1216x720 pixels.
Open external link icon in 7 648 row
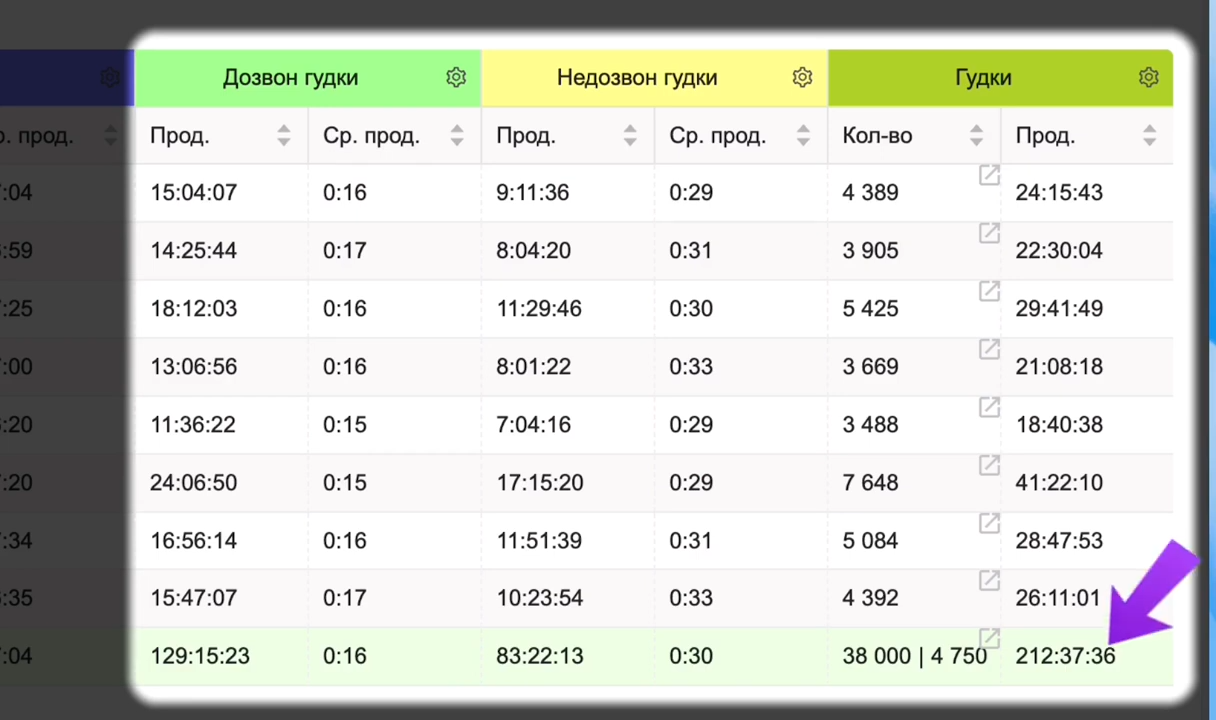coord(989,465)
